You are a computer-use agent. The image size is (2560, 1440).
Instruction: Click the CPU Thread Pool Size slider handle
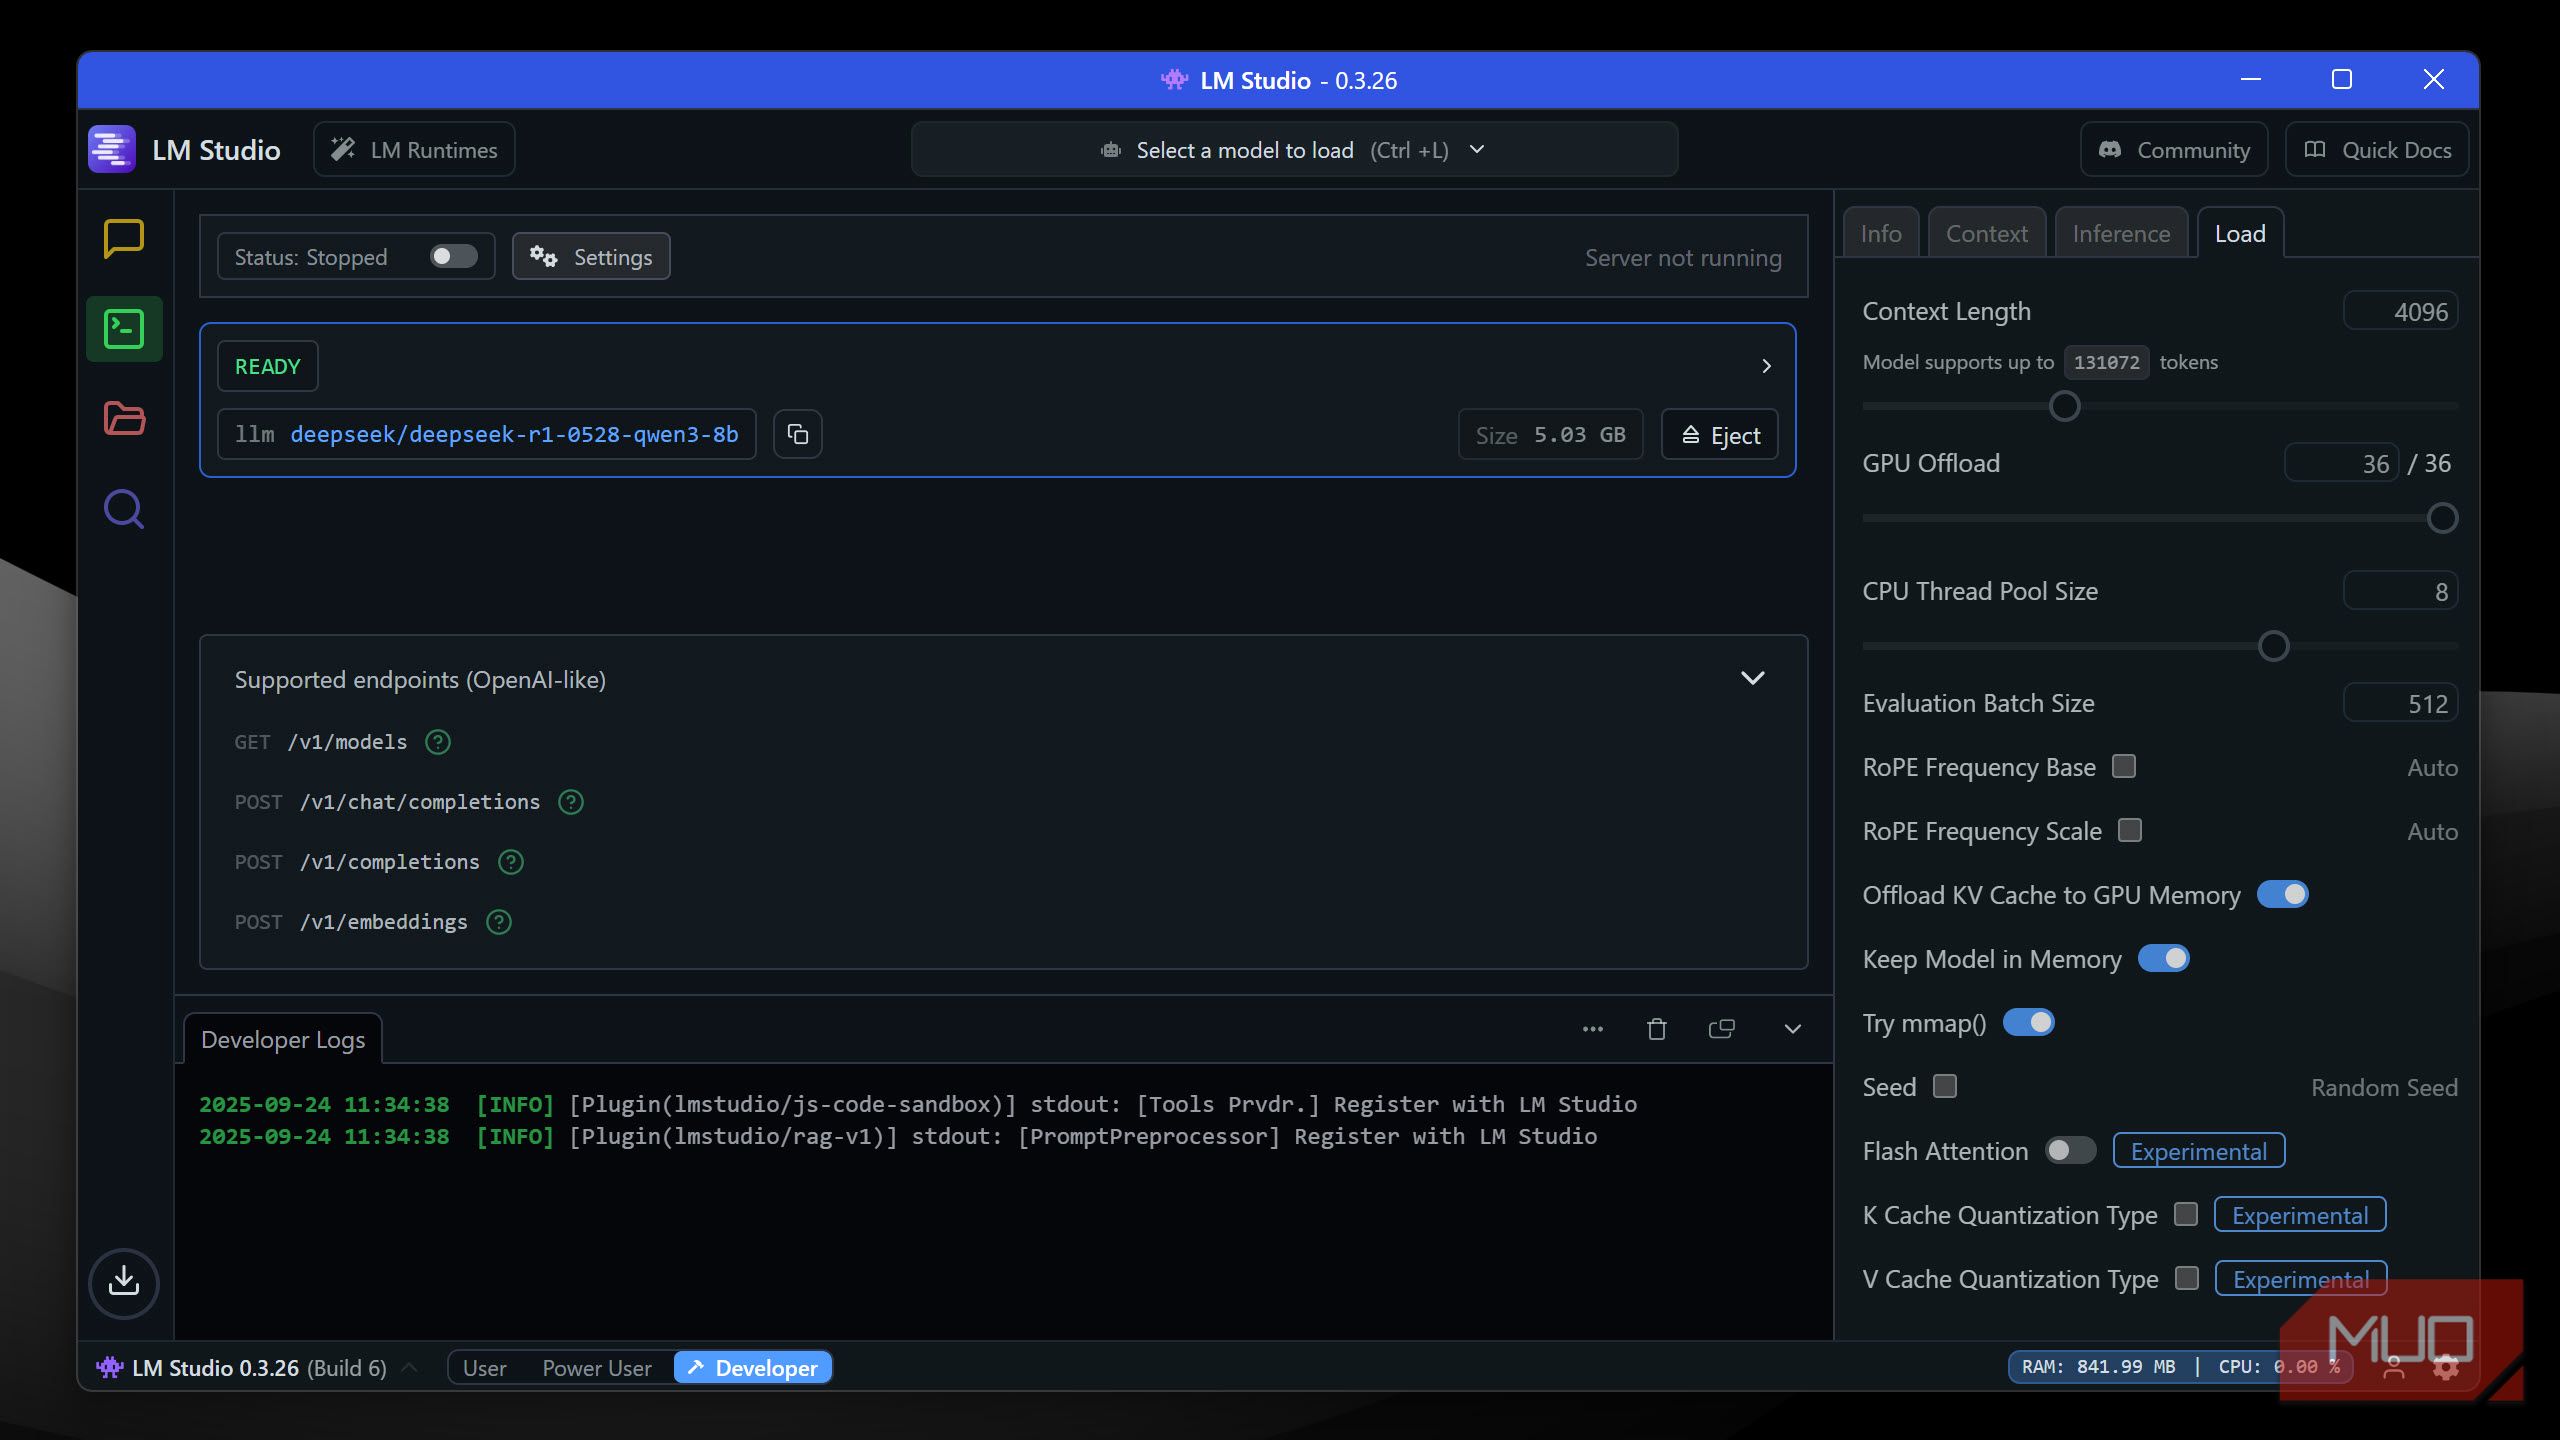[x=2273, y=646]
